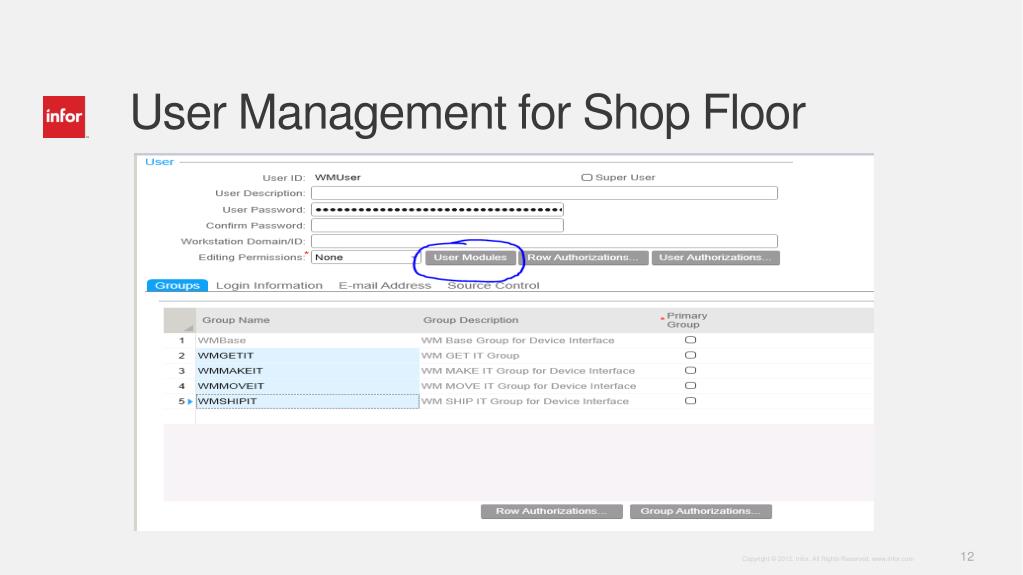1023x575 pixels.
Task: Click row 5 current-row indicator arrow
Action: (190, 401)
